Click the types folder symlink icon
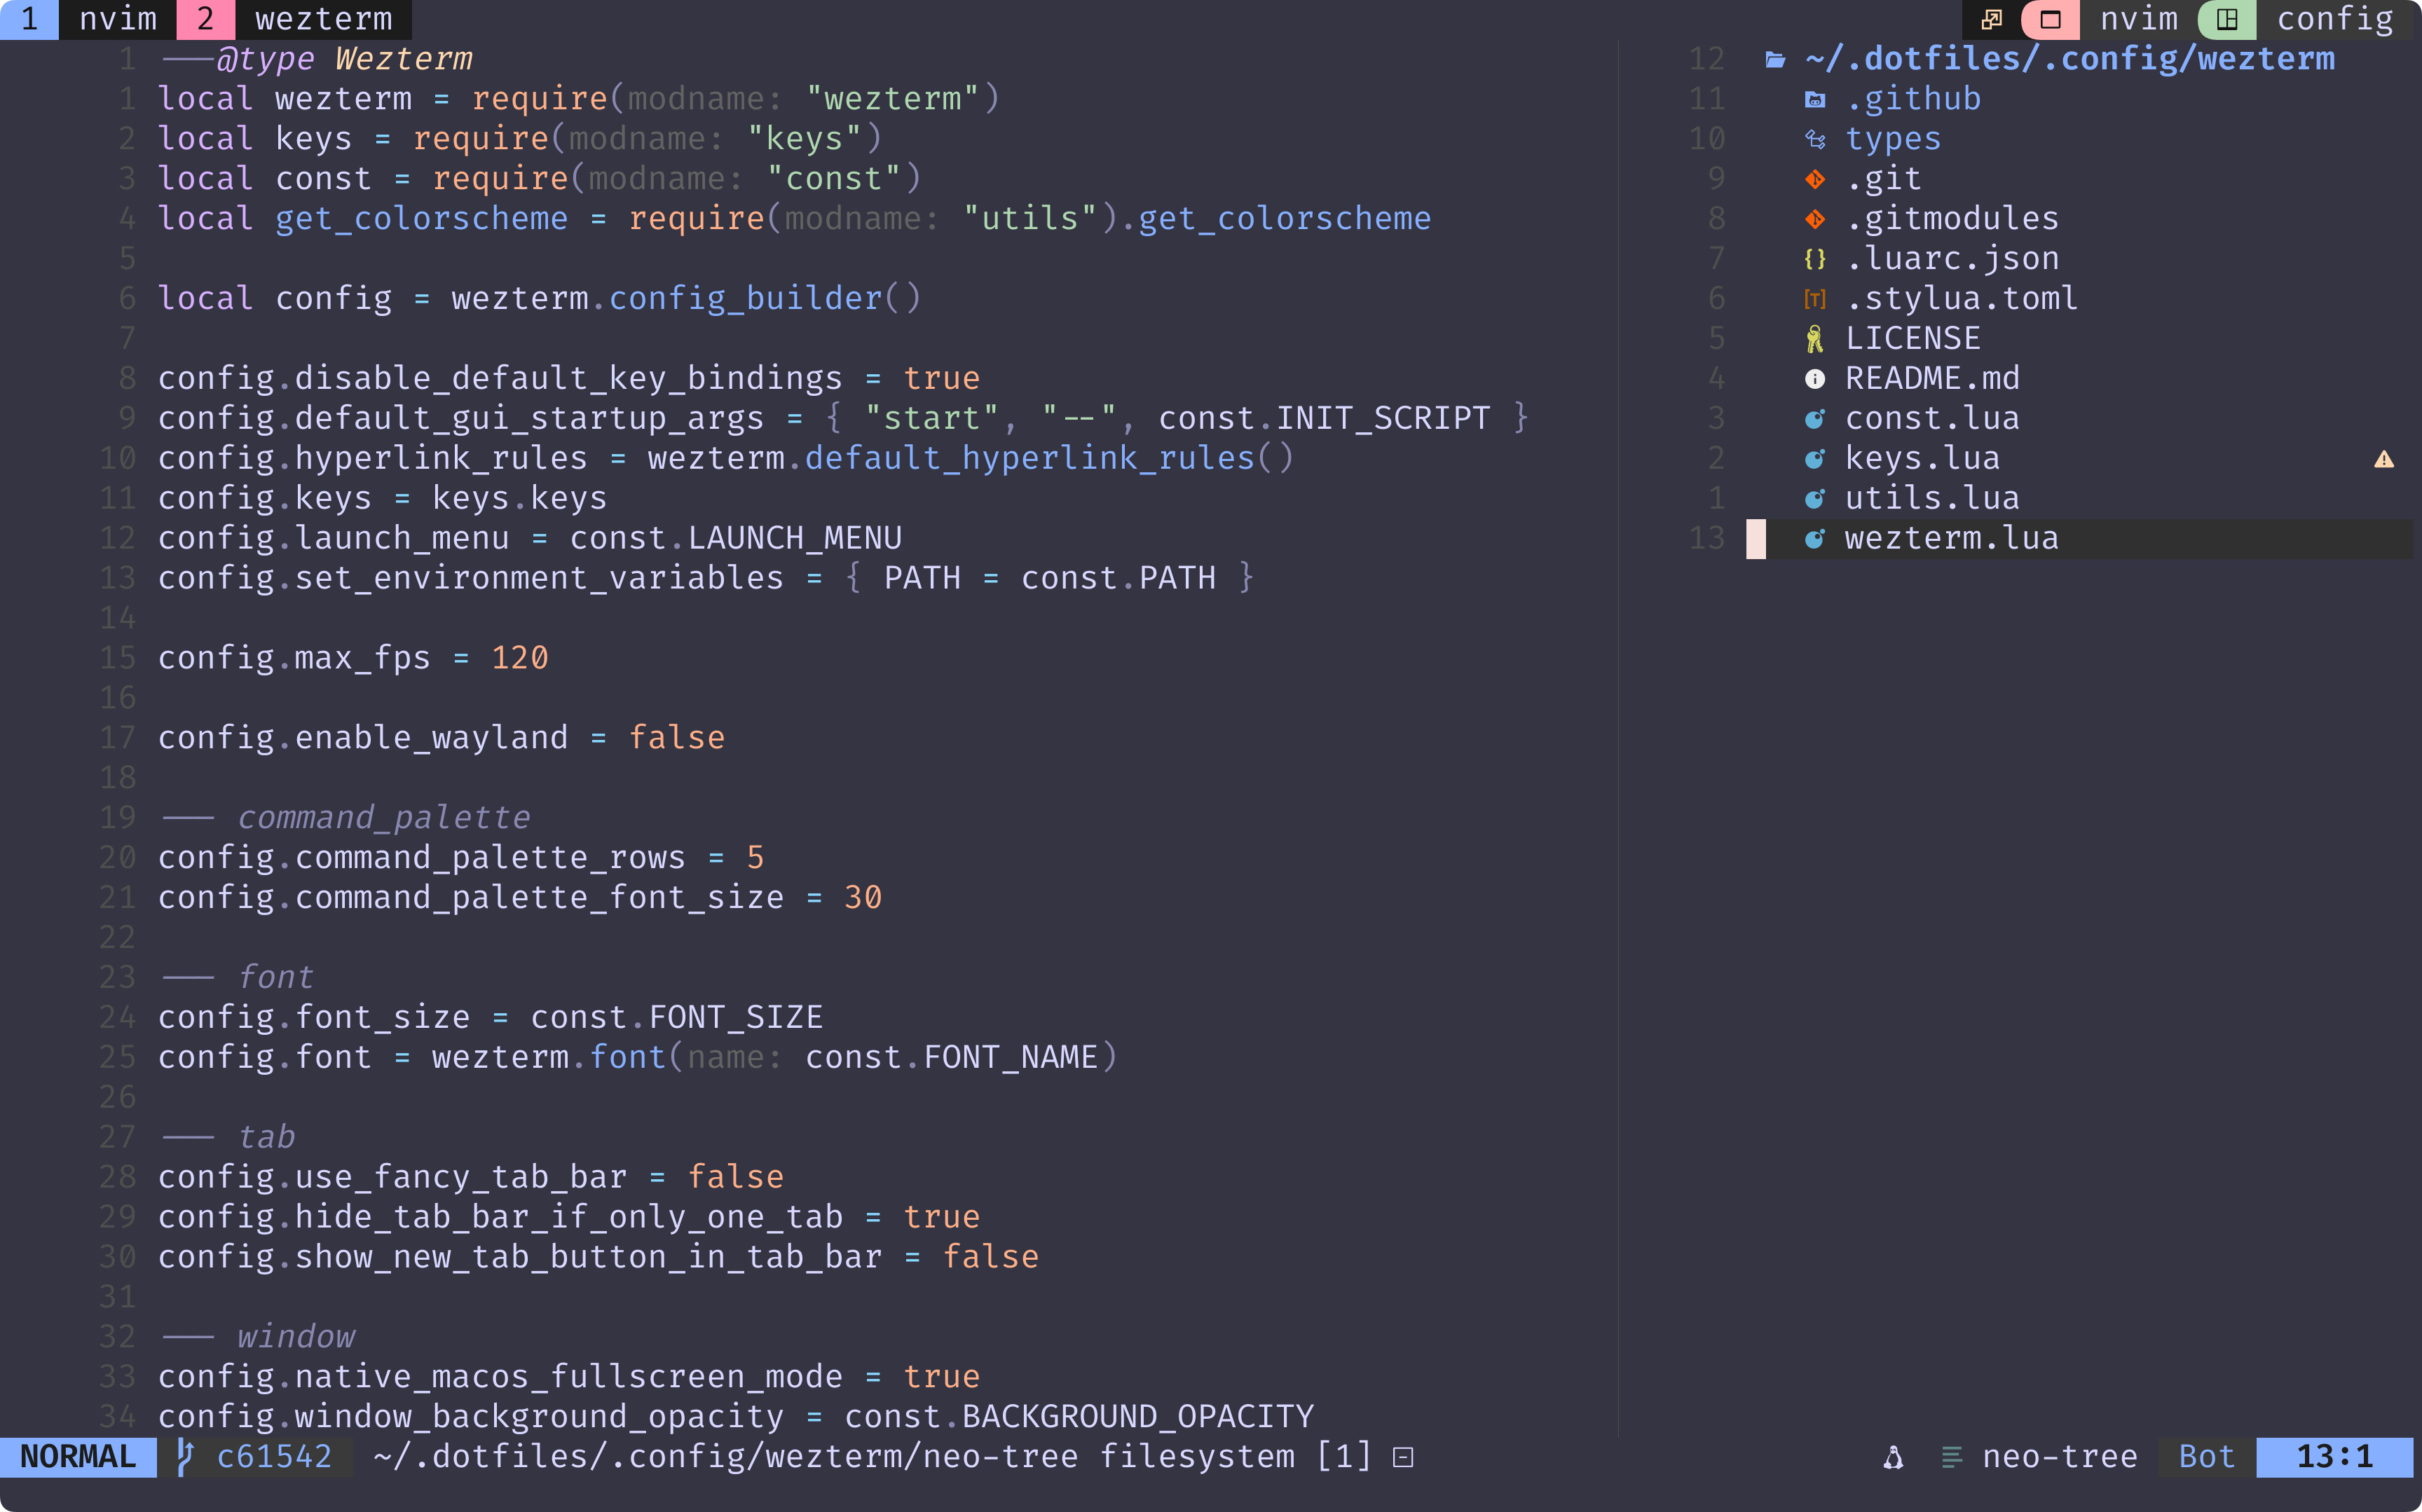The image size is (2422, 1512). click(1815, 139)
